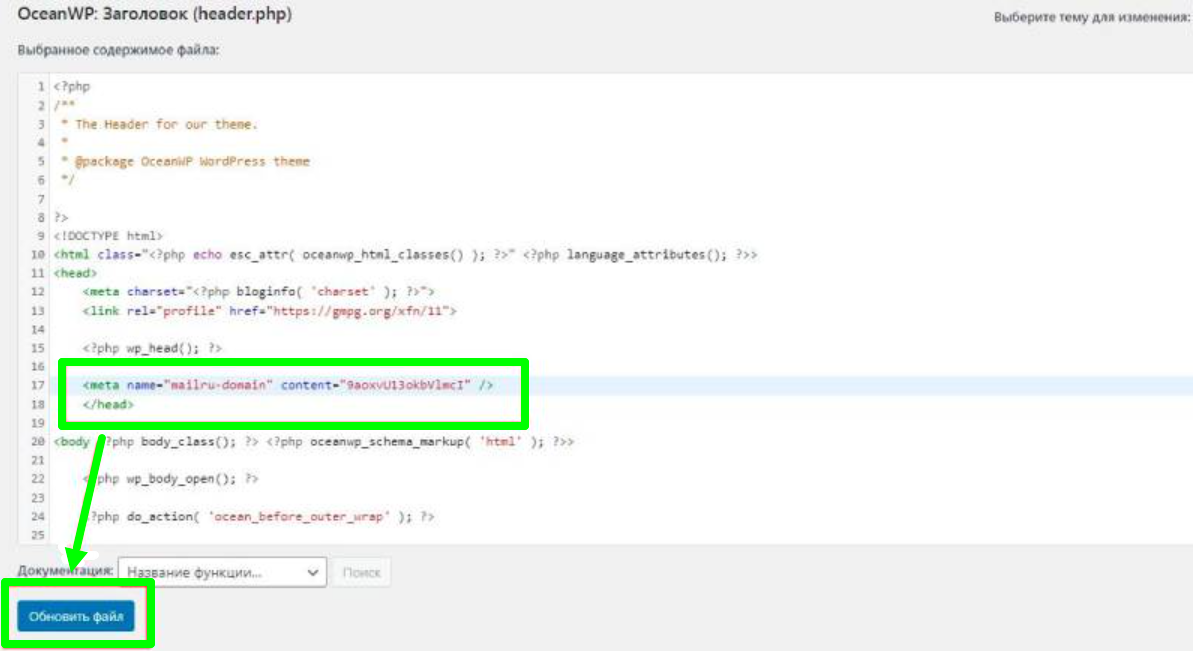Click line number 10 in the editor gutter
Viewport: 1193px width, 651px height.
(37, 255)
